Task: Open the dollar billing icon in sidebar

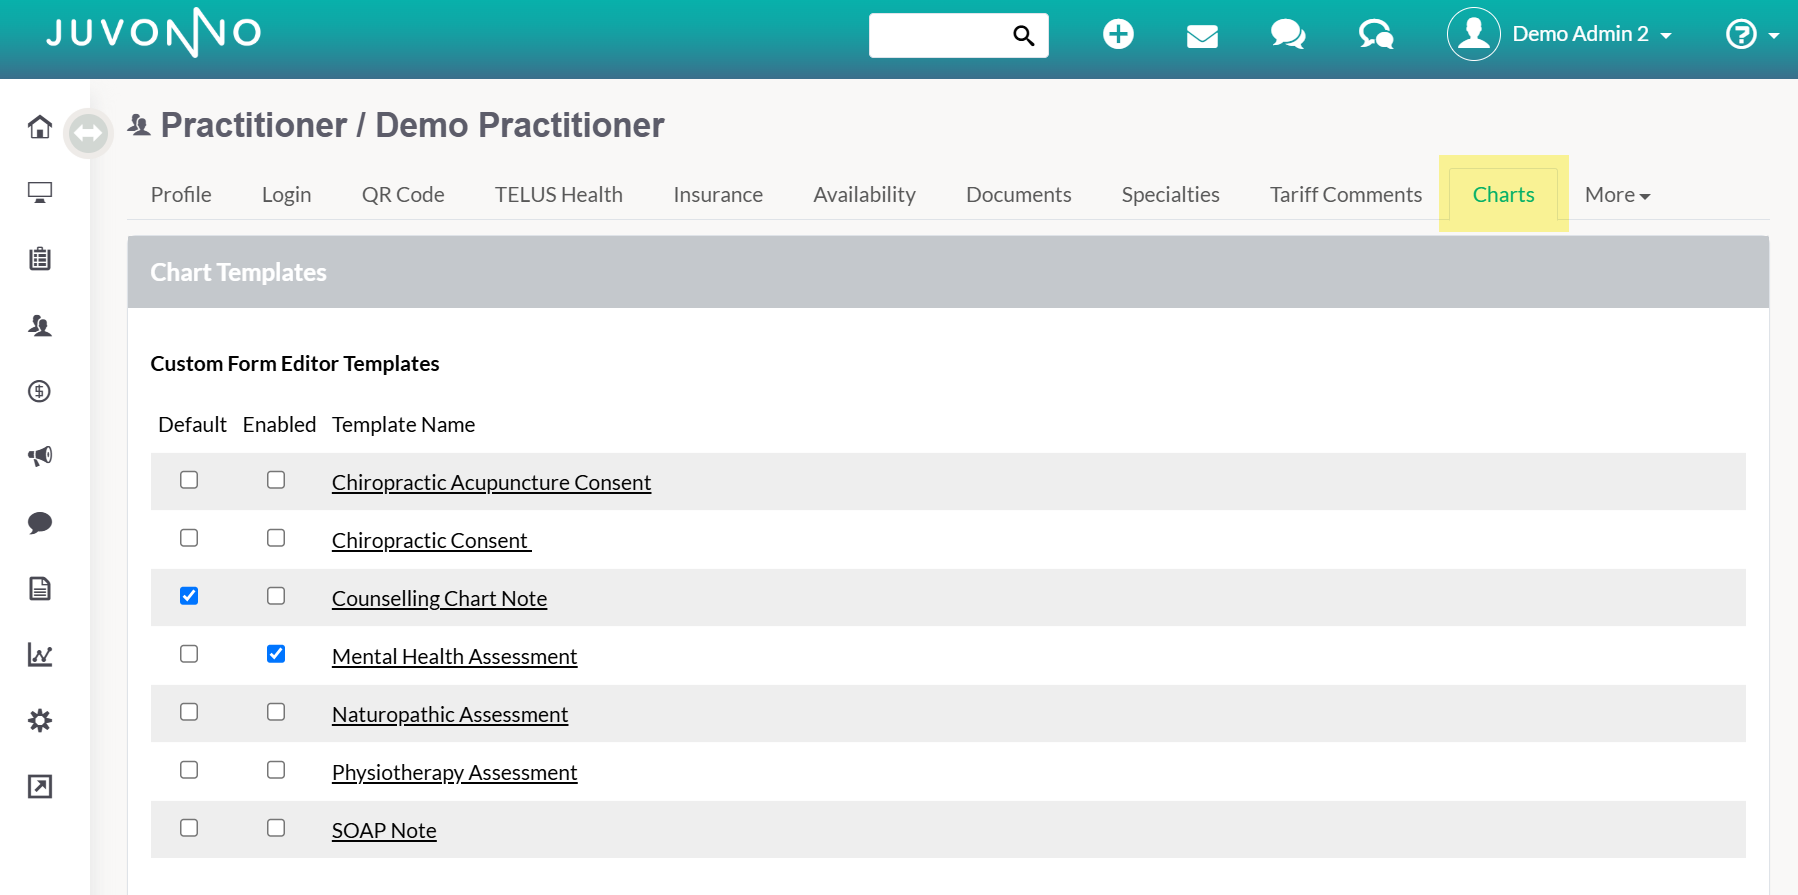Action: 40,391
